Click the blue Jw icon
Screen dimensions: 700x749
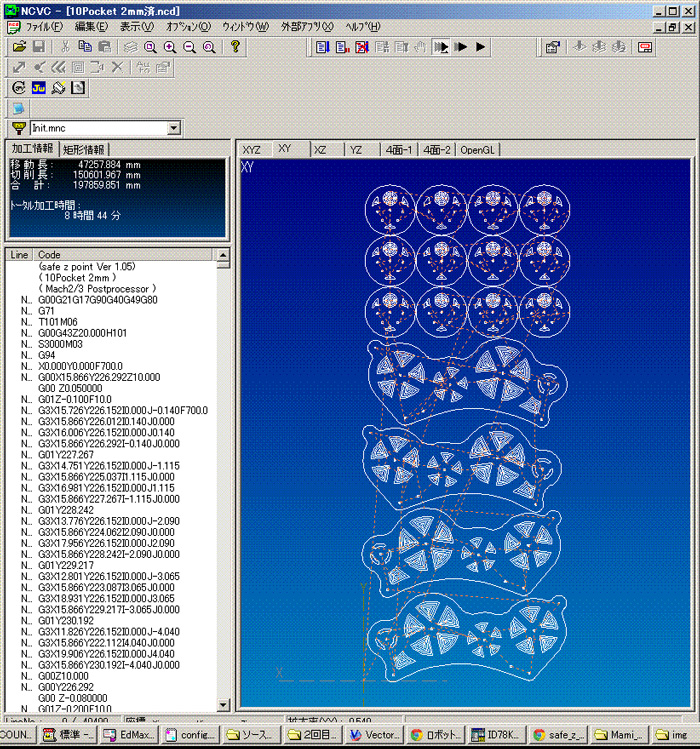39,88
